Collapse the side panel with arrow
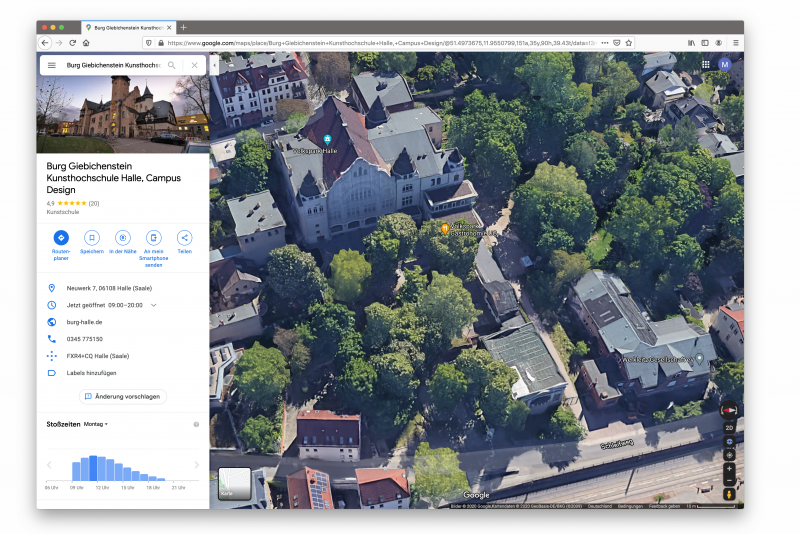This screenshot has width=800, height=534. [214, 65]
